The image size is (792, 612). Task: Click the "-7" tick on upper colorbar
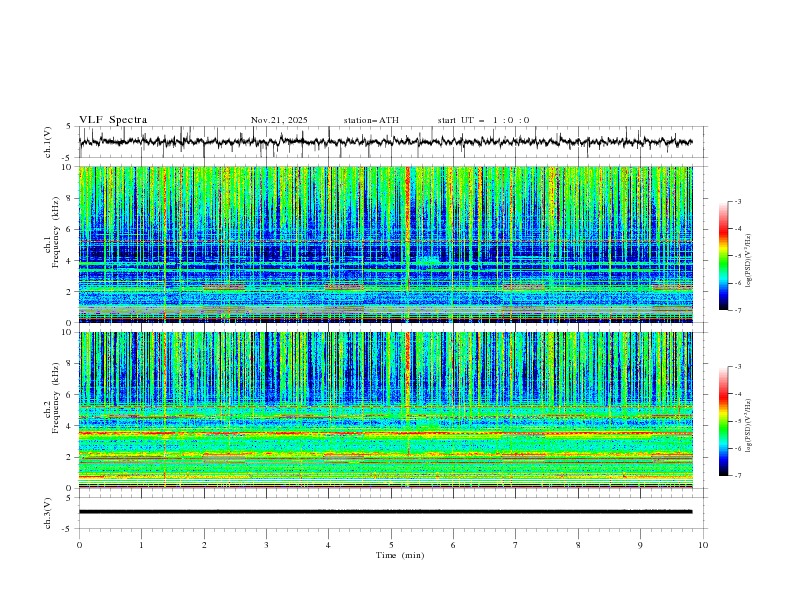coord(738,310)
